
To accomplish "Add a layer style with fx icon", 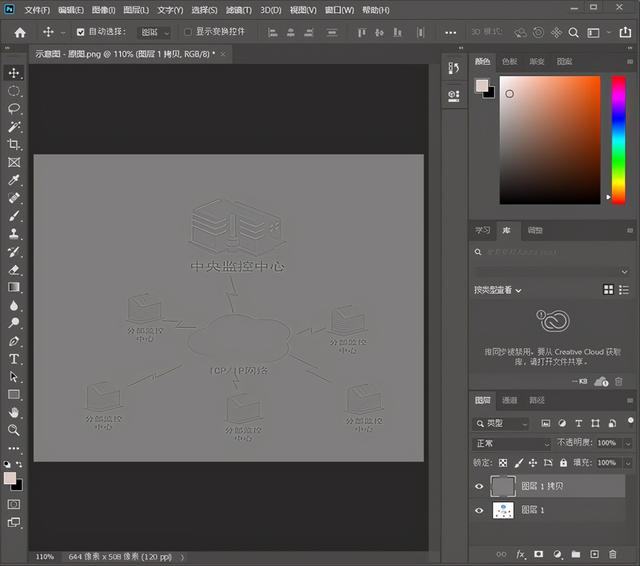I will (x=520, y=554).
